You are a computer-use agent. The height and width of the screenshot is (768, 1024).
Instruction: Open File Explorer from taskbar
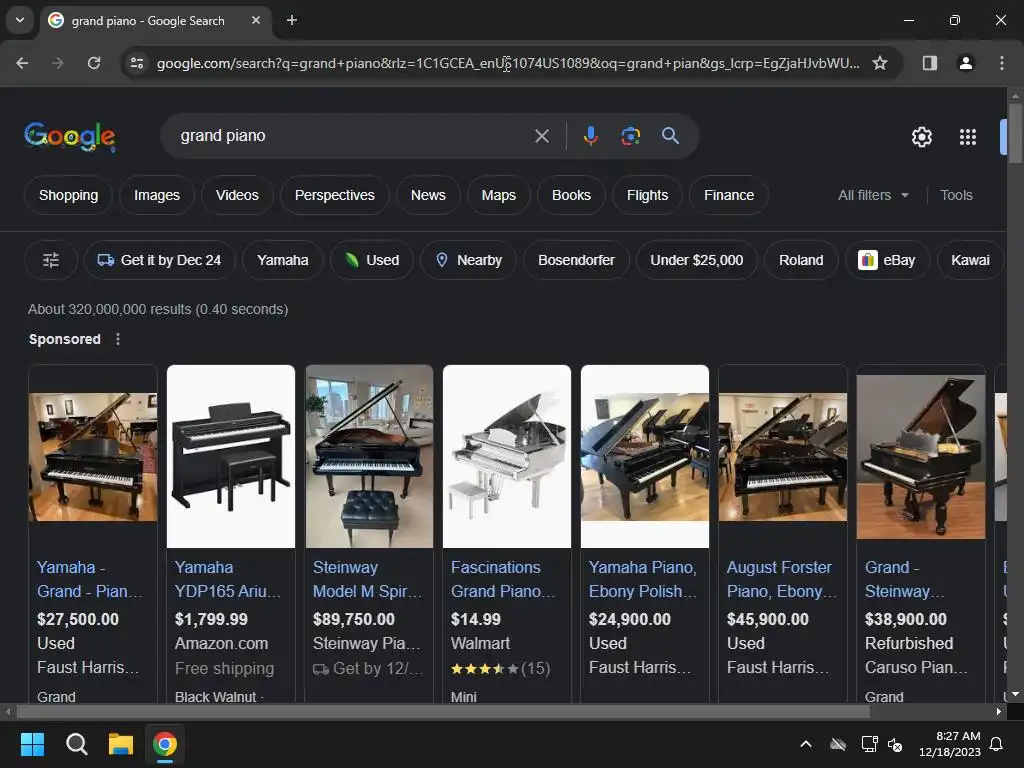(121, 744)
